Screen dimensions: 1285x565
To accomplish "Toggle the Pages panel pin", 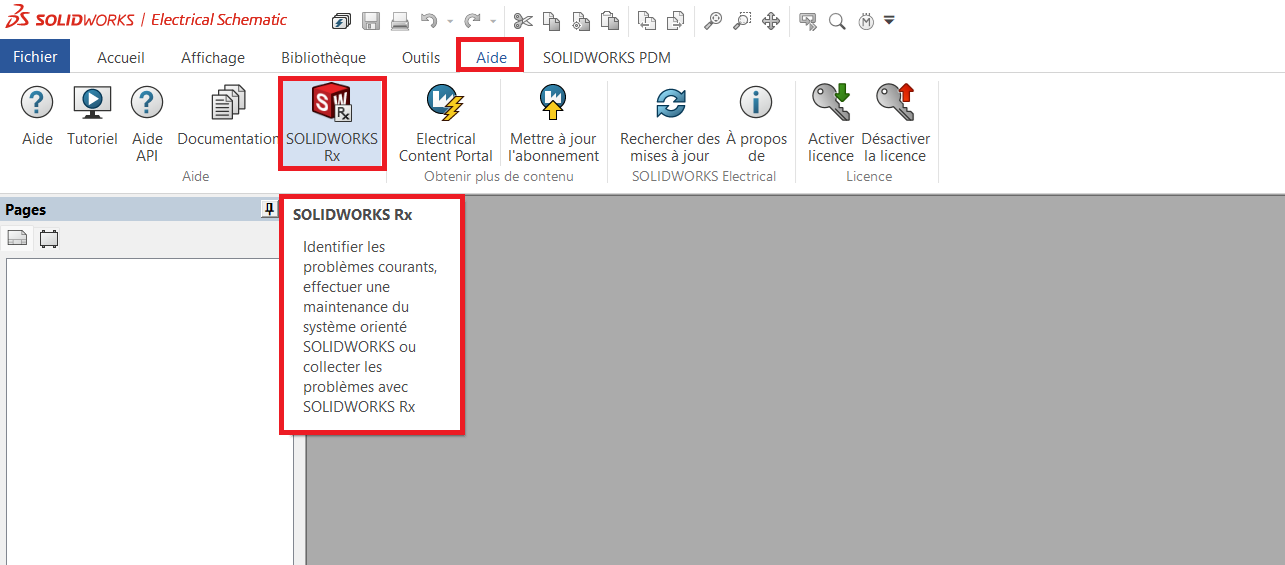I will pos(269,209).
